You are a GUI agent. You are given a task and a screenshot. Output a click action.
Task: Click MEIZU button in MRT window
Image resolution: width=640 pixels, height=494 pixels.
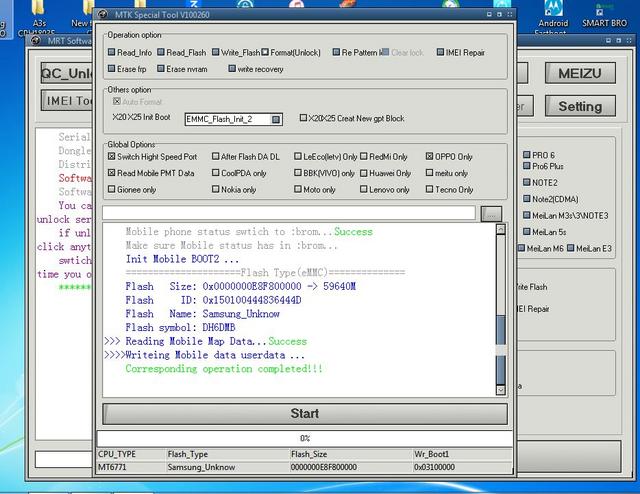(580, 73)
